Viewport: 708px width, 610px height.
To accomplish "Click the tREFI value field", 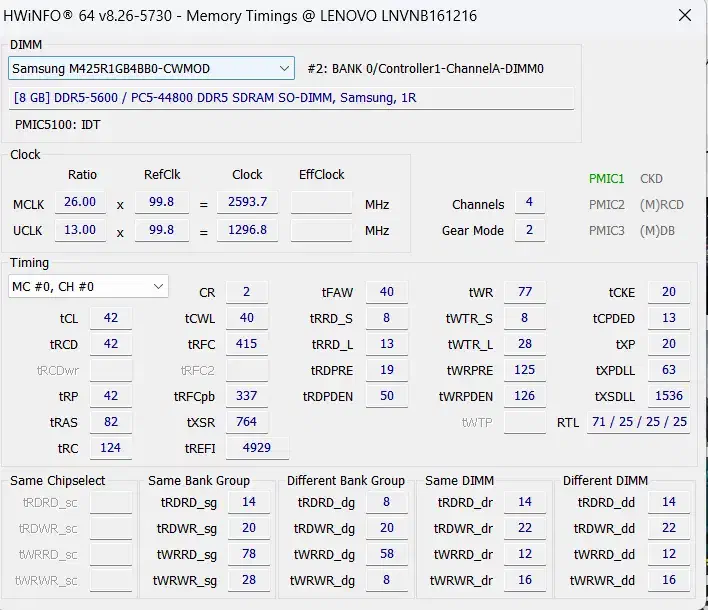I will (257, 448).
